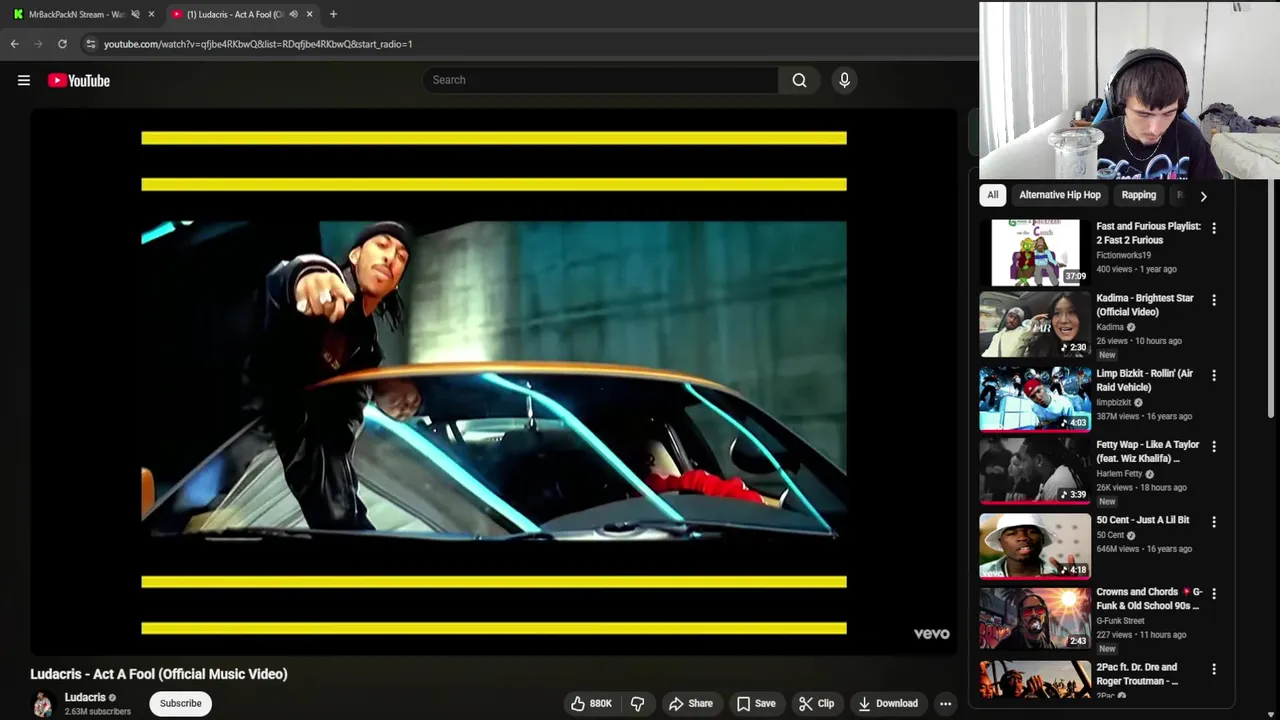
Task: Click the YouTube logo home link
Action: tap(79, 80)
